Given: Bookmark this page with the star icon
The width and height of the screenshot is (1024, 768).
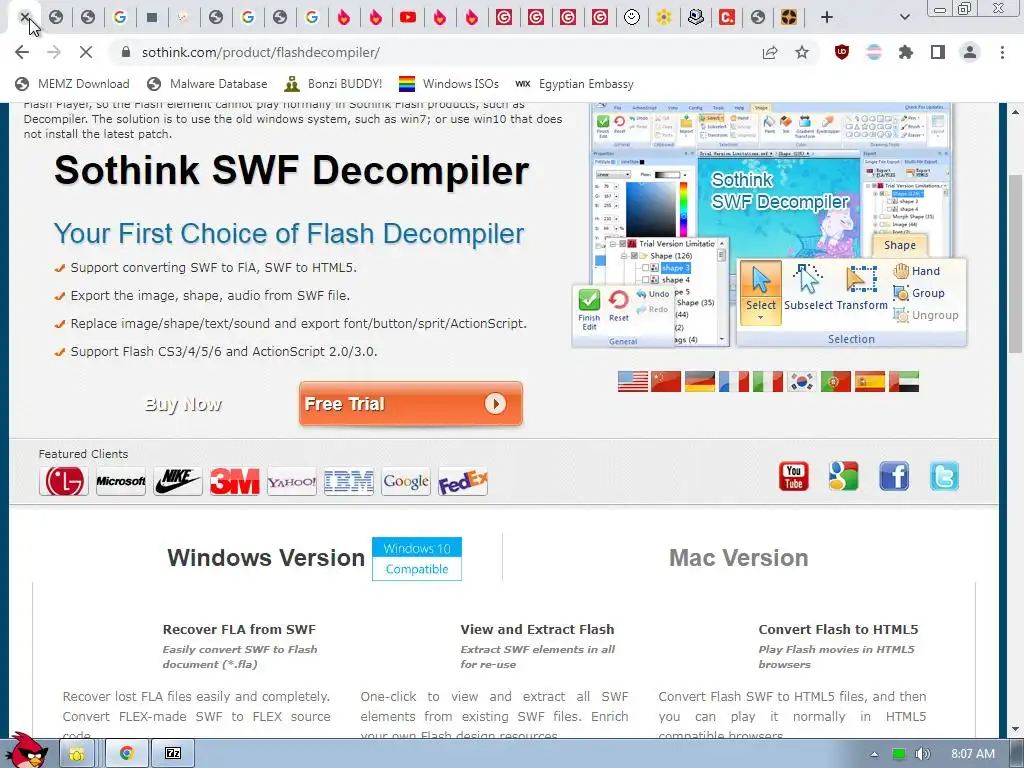Looking at the screenshot, I should pyautogui.click(x=802, y=52).
